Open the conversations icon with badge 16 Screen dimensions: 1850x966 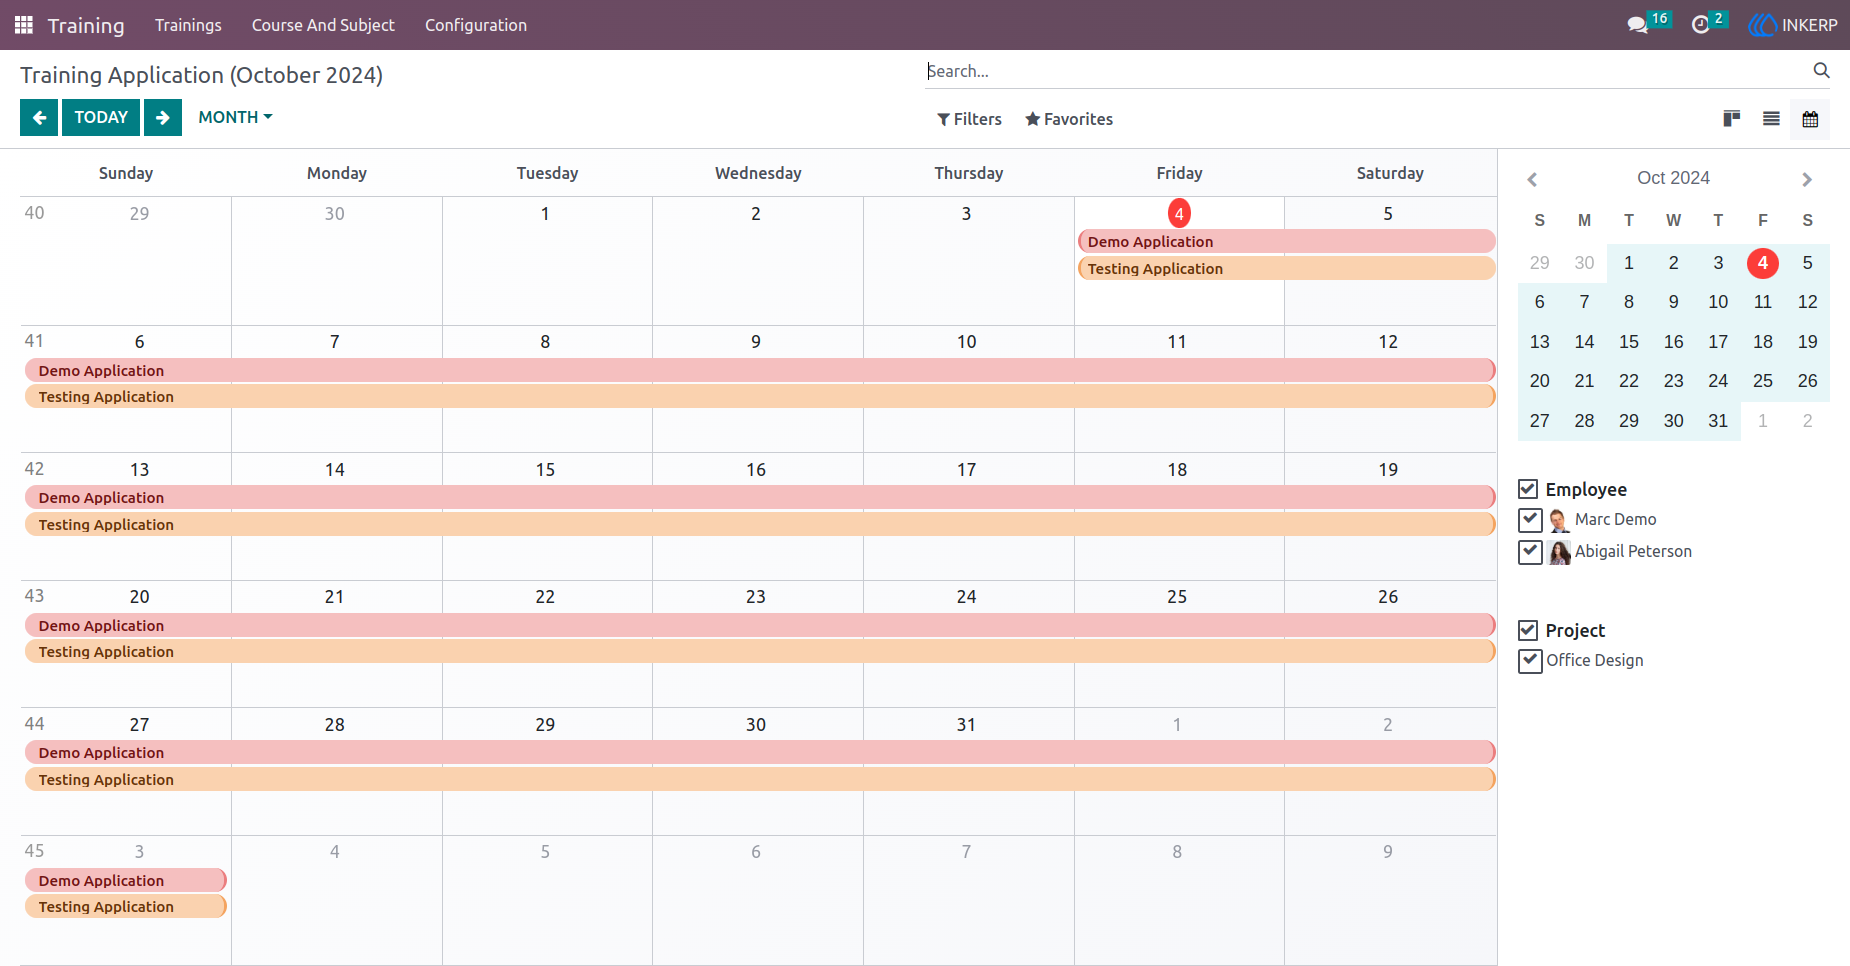pyautogui.click(x=1638, y=25)
